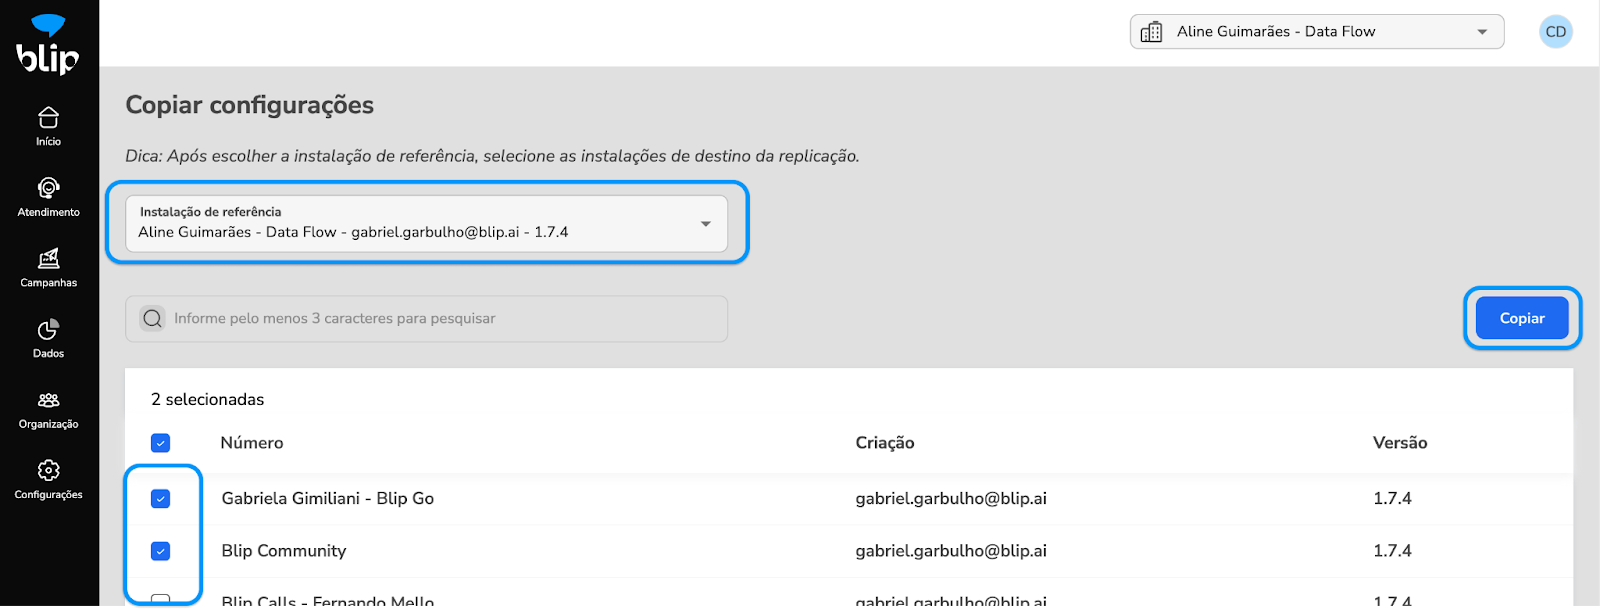This screenshot has width=1600, height=609.
Task: Select the 'Gabriela Gimiliani - Blip Go' row text
Action: pyautogui.click(x=328, y=499)
